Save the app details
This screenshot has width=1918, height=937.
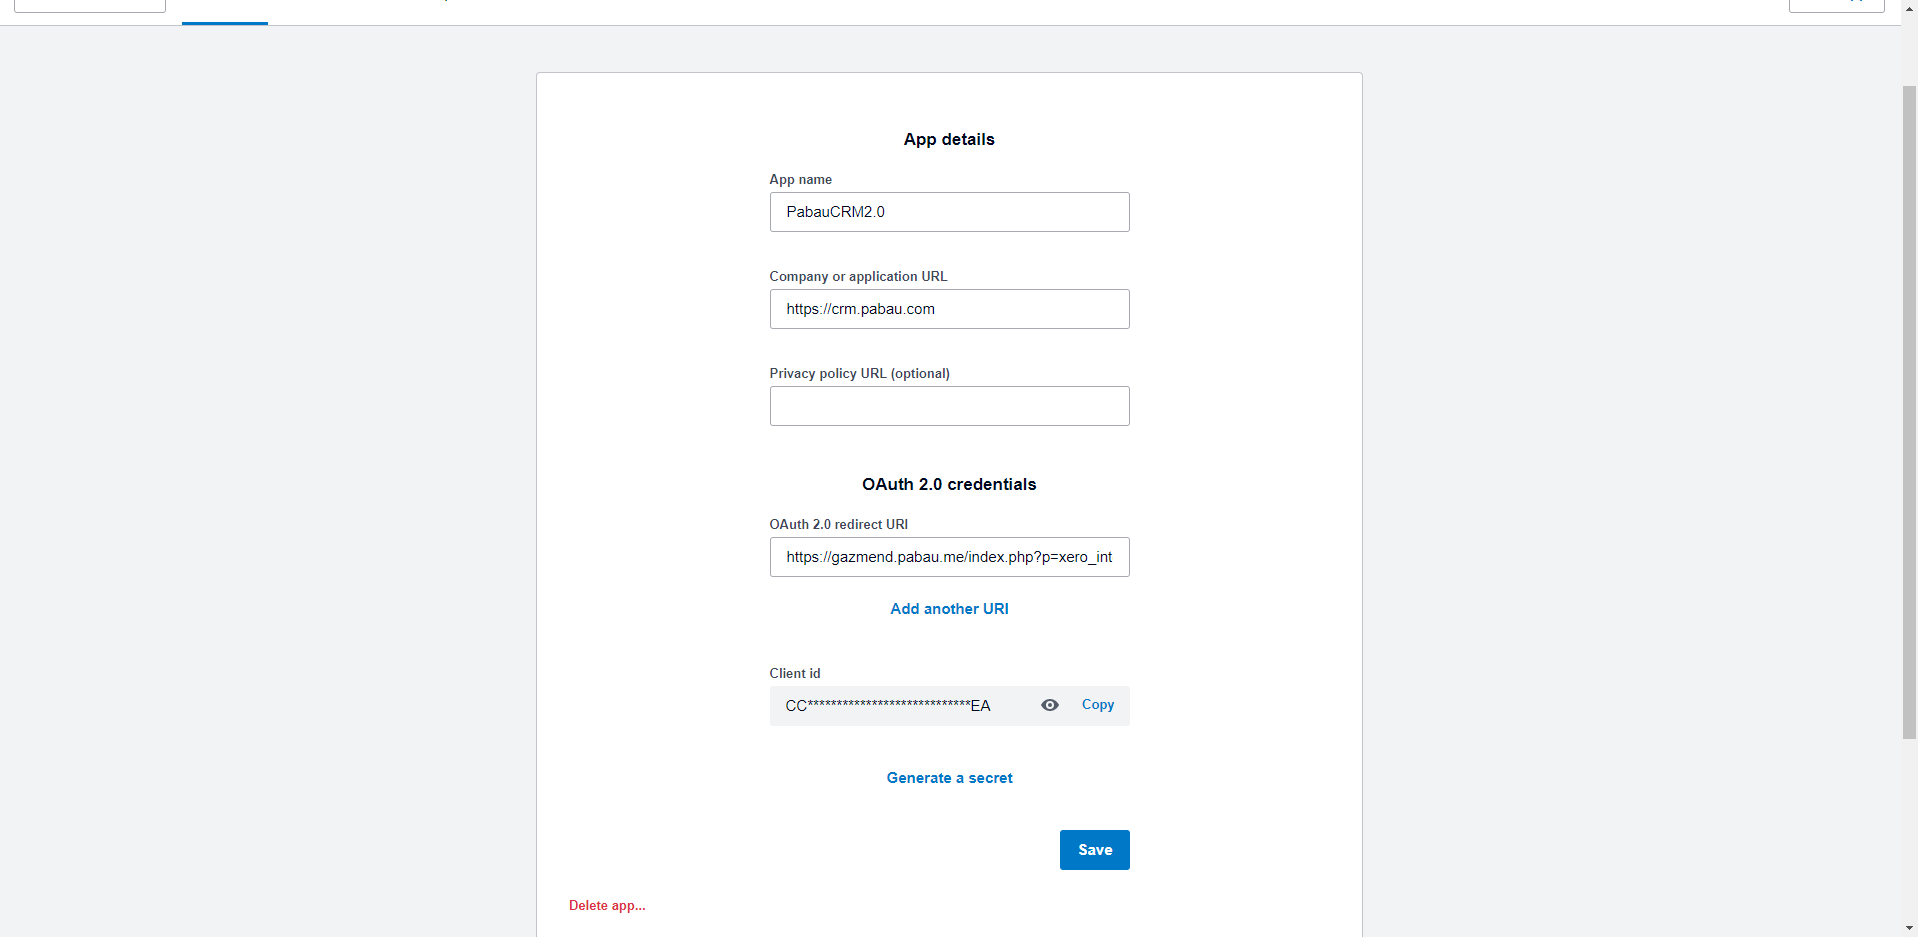(x=1094, y=850)
